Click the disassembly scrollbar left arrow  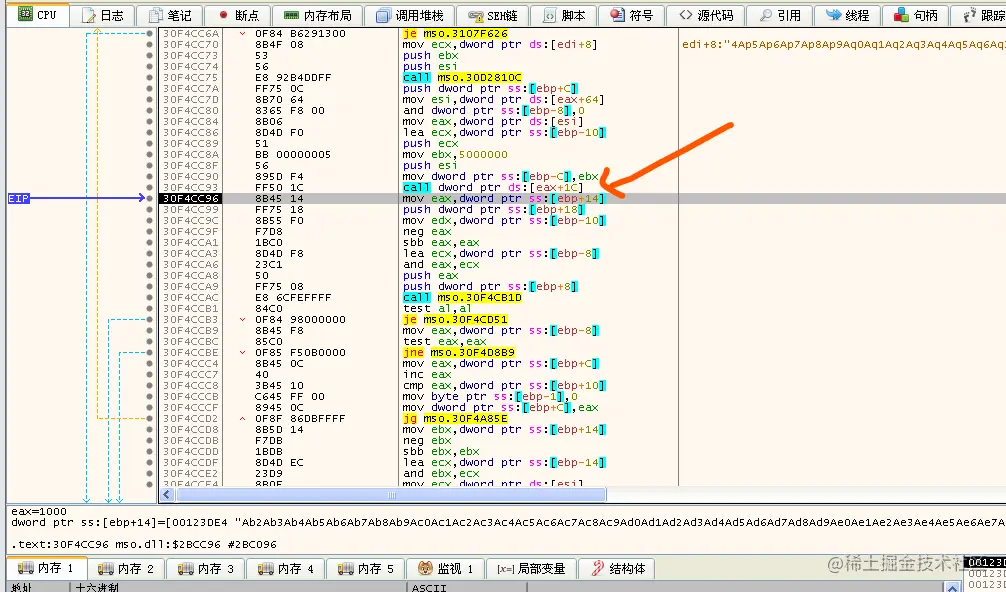(x=167, y=495)
